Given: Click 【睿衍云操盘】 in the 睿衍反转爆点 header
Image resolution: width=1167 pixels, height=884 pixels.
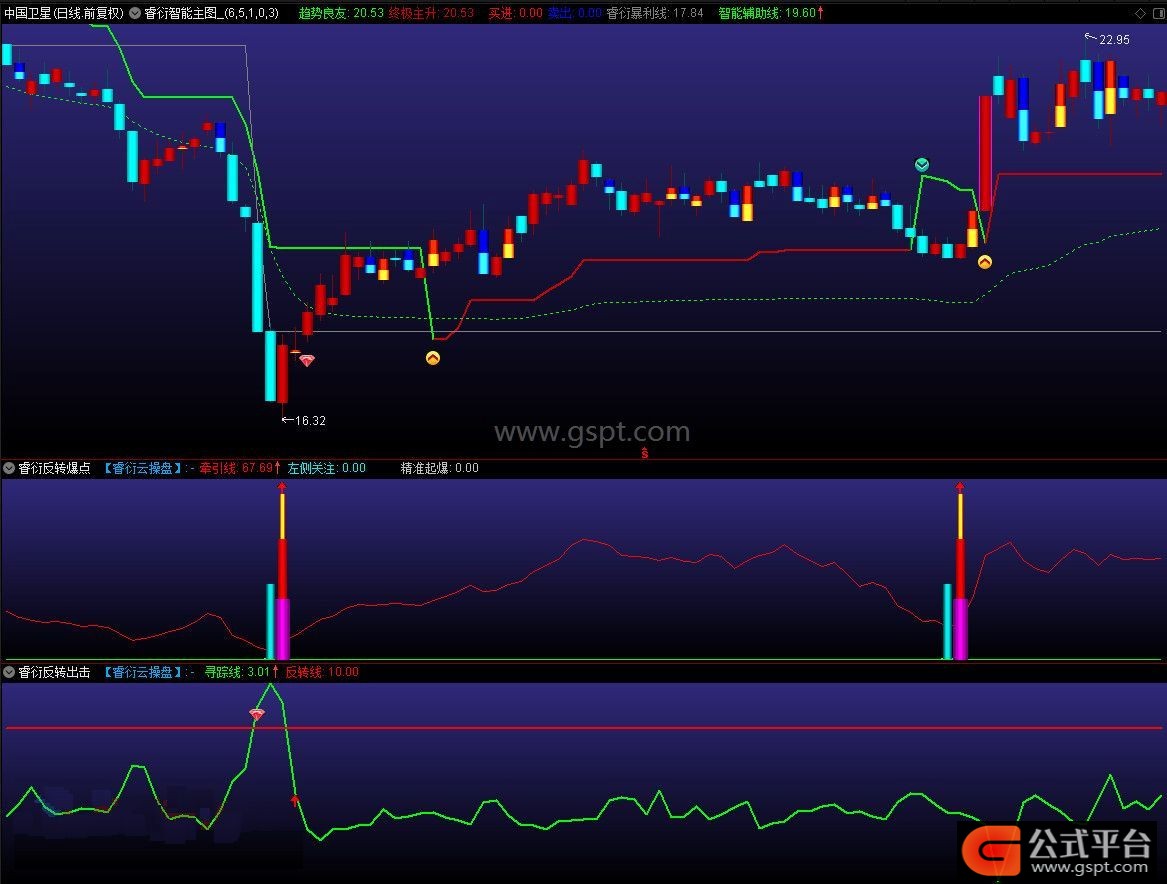Looking at the screenshot, I should pyautogui.click(x=141, y=468).
